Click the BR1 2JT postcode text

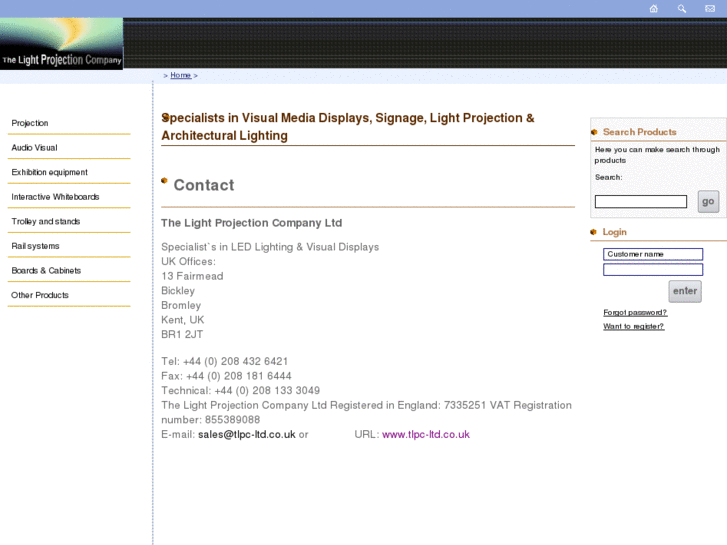[x=182, y=334]
